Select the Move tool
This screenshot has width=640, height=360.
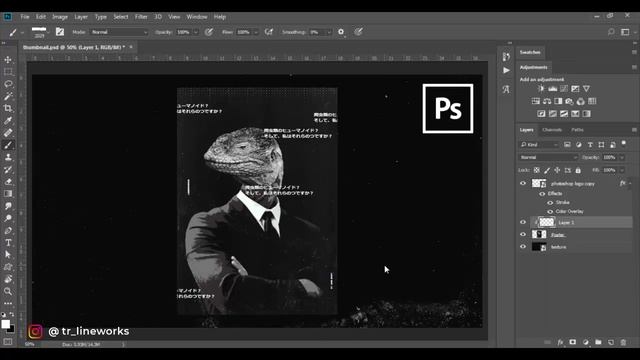click(8, 60)
